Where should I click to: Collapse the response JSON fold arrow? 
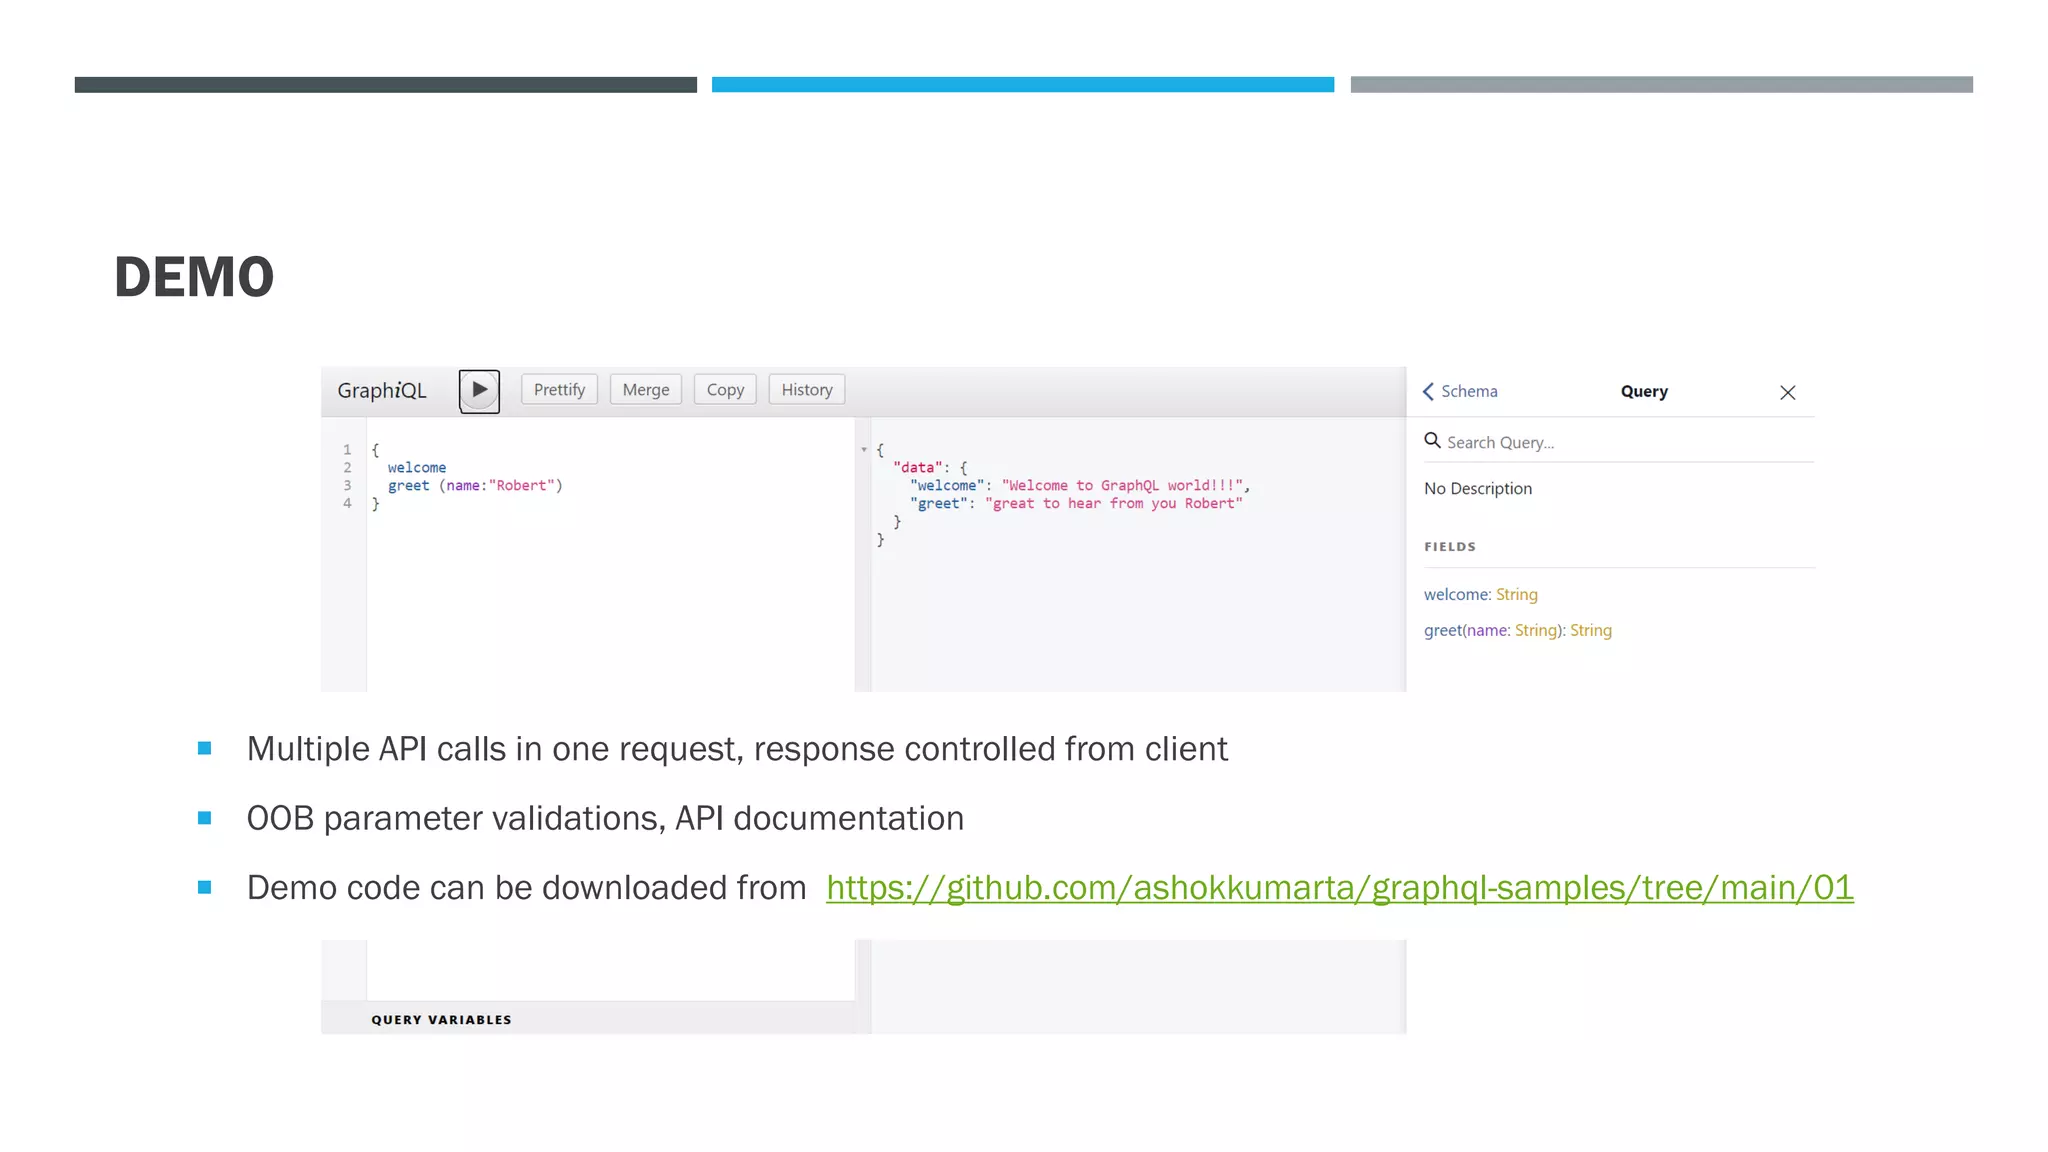(864, 450)
